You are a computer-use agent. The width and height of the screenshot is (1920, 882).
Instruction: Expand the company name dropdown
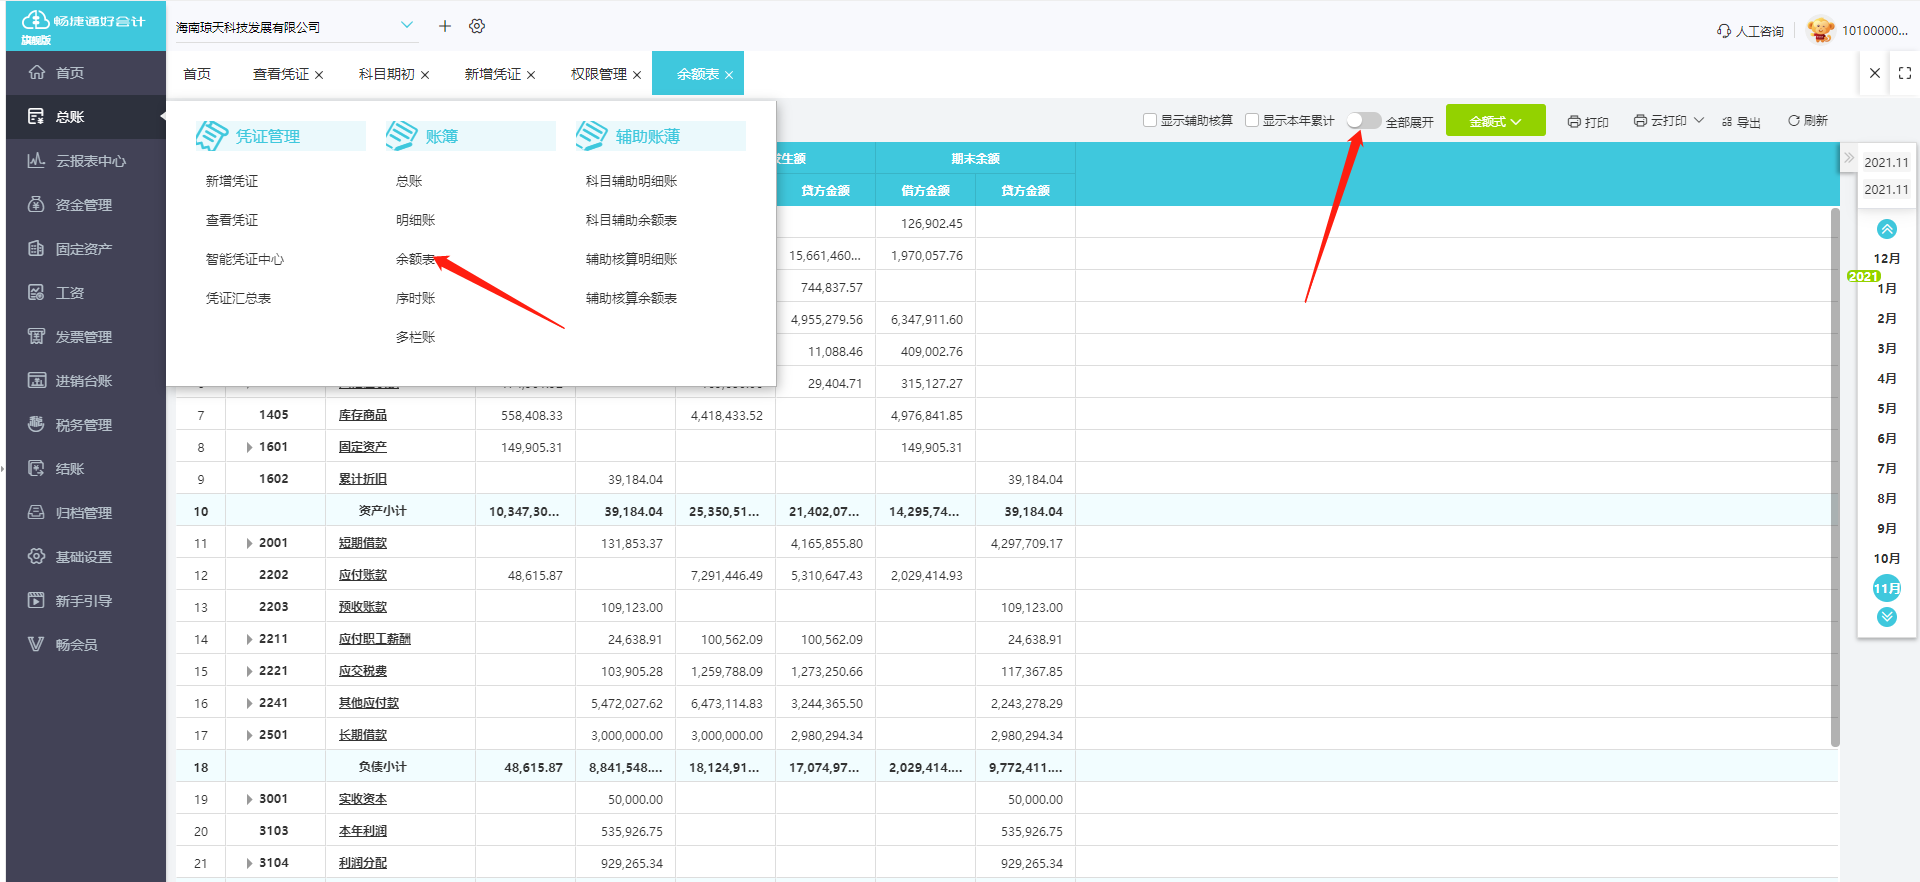click(x=407, y=26)
